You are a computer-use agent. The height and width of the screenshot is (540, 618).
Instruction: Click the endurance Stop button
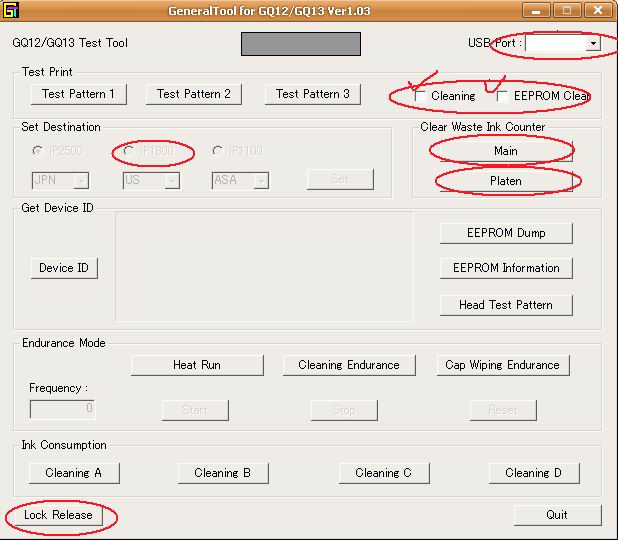point(344,410)
